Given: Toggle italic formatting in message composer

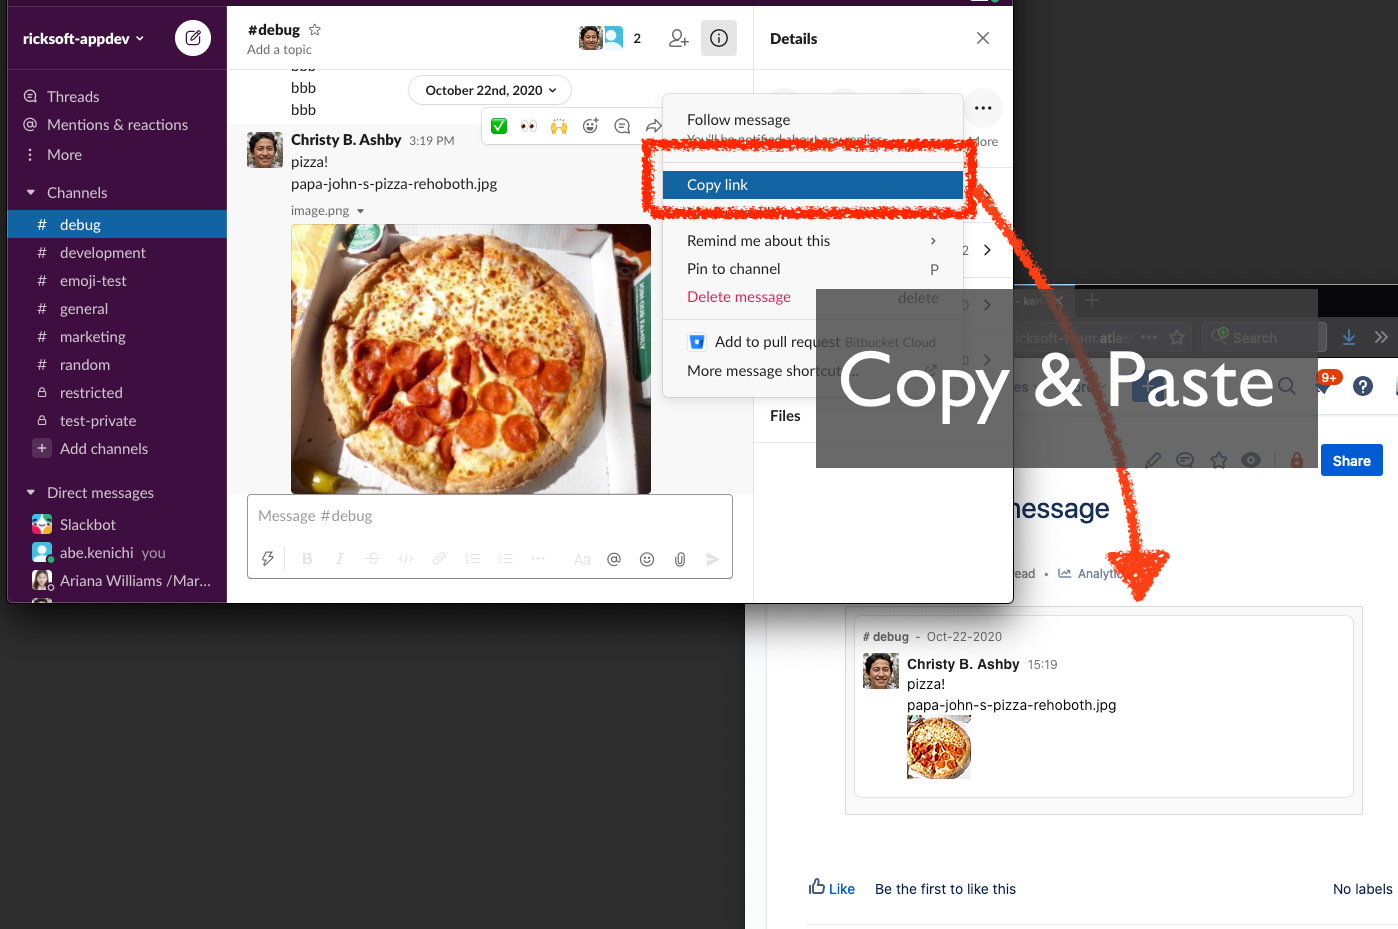Looking at the screenshot, I should tap(340, 559).
